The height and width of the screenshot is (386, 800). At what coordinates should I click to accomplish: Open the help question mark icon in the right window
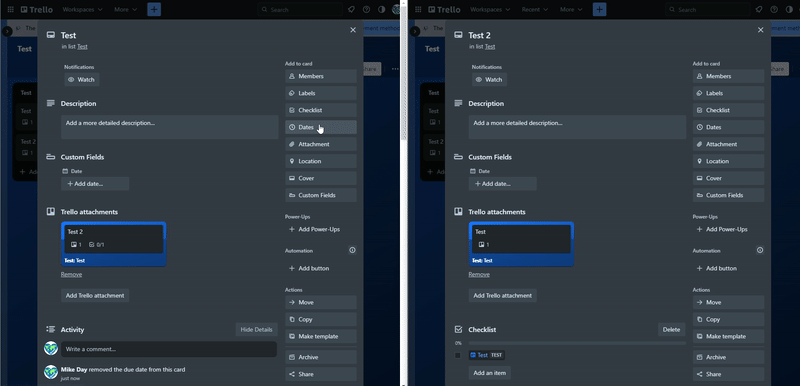point(774,10)
